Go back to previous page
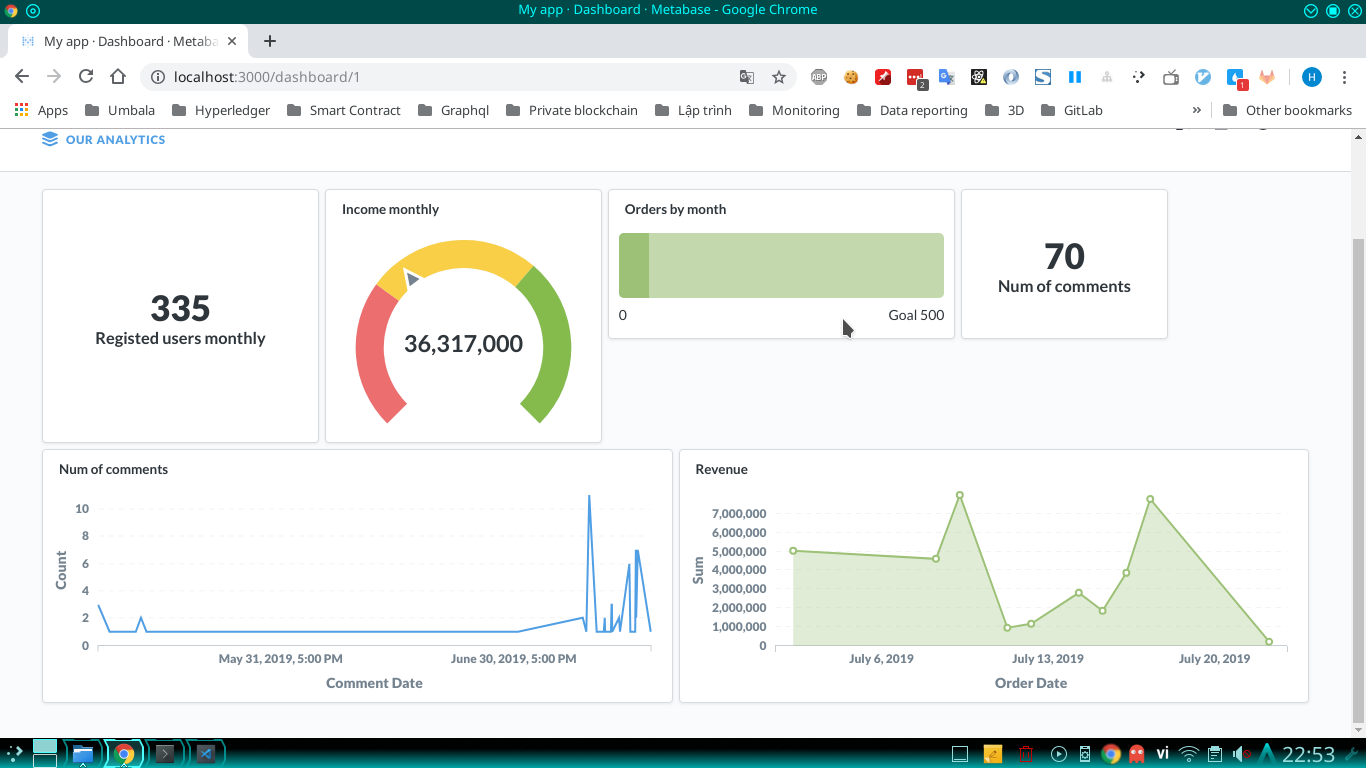This screenshot has width=1366, height=768. click(x=22, y=77)
